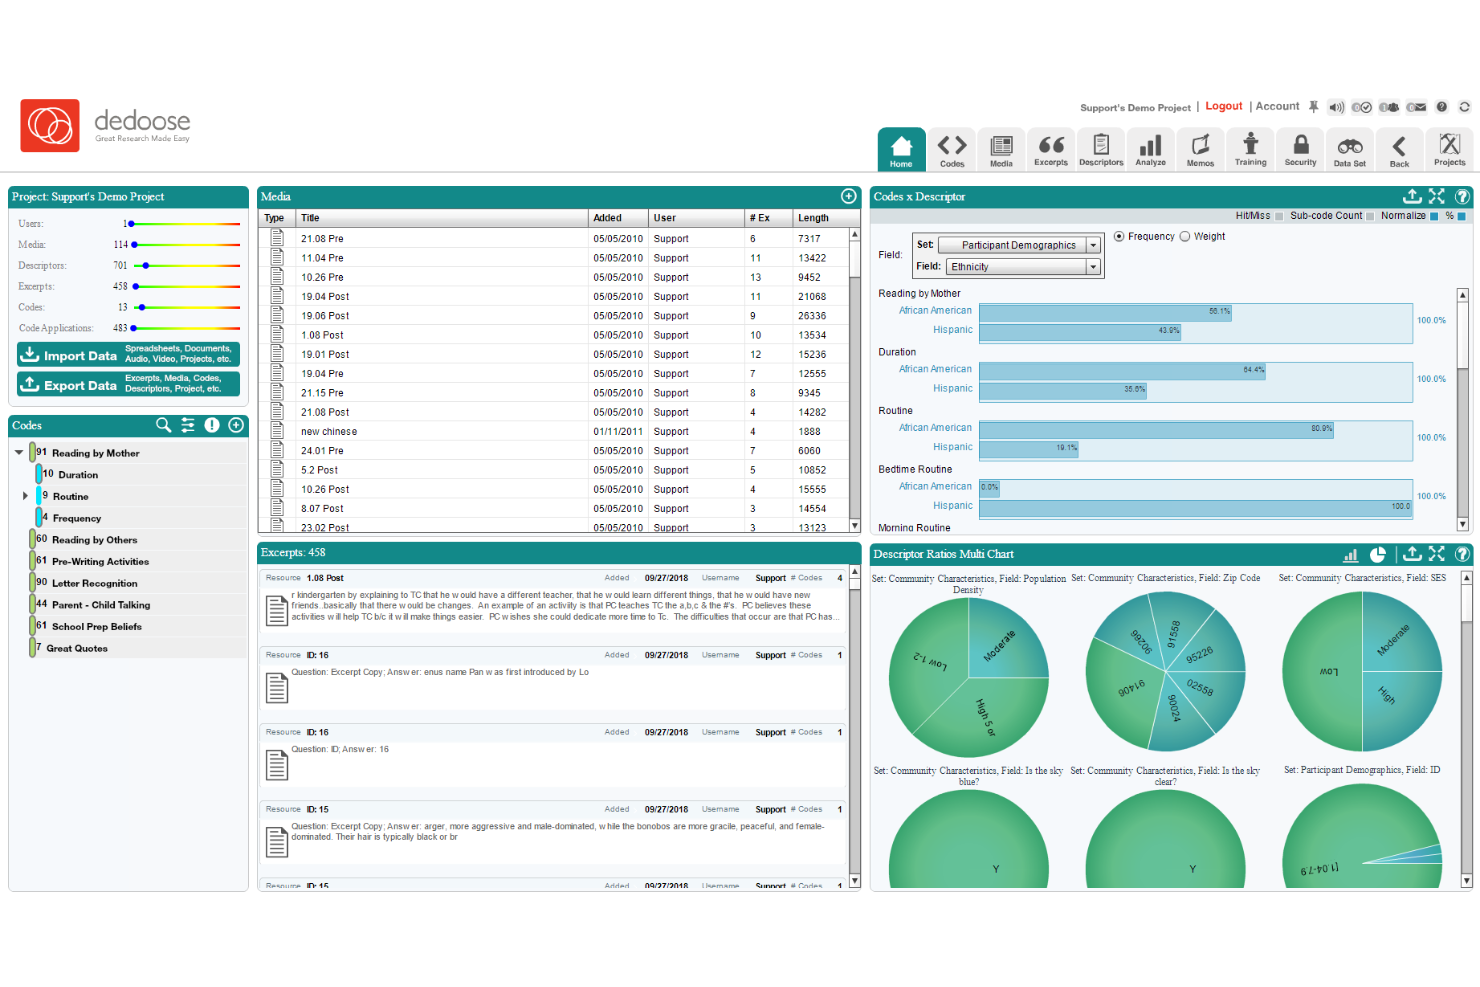Select the Weight radio button
This screenshot has height=987, width=1480.
tap(1185, 237)
